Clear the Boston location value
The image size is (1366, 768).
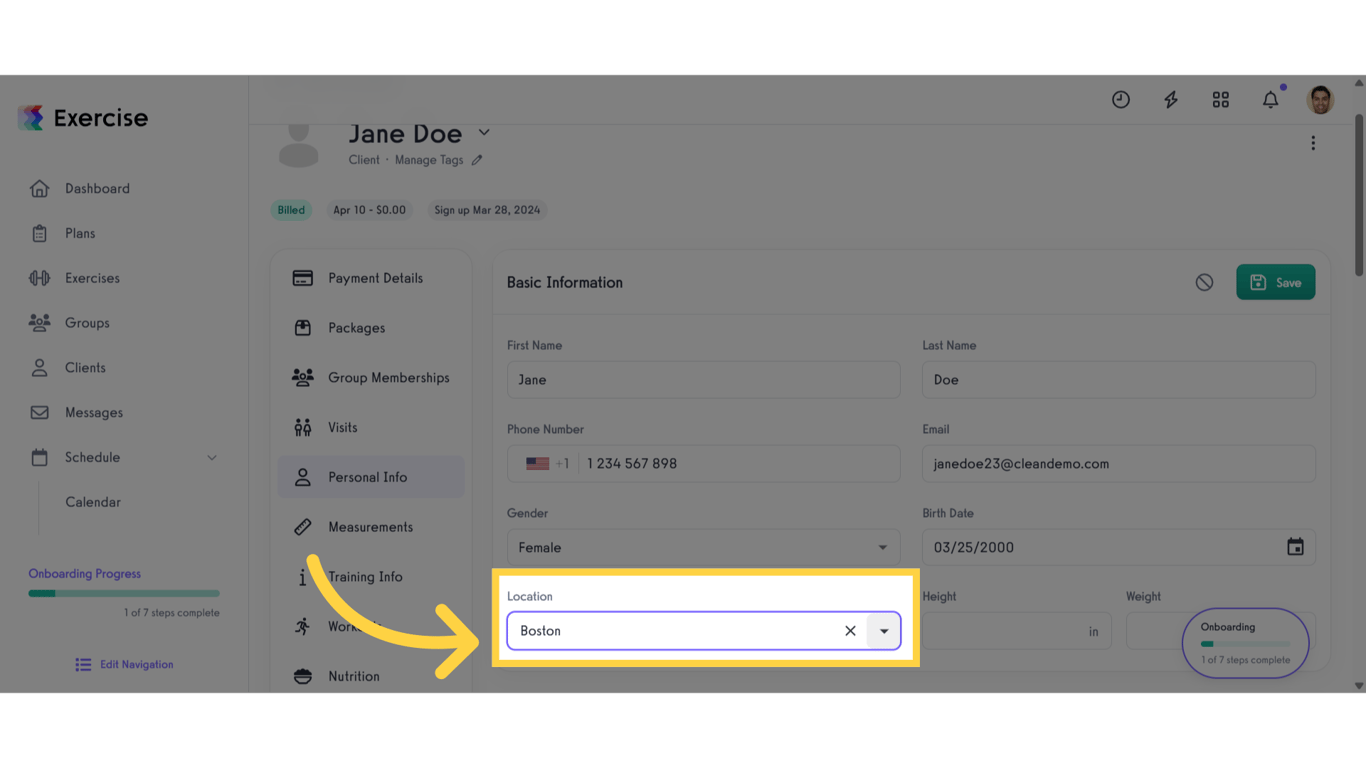click(850, 631)
